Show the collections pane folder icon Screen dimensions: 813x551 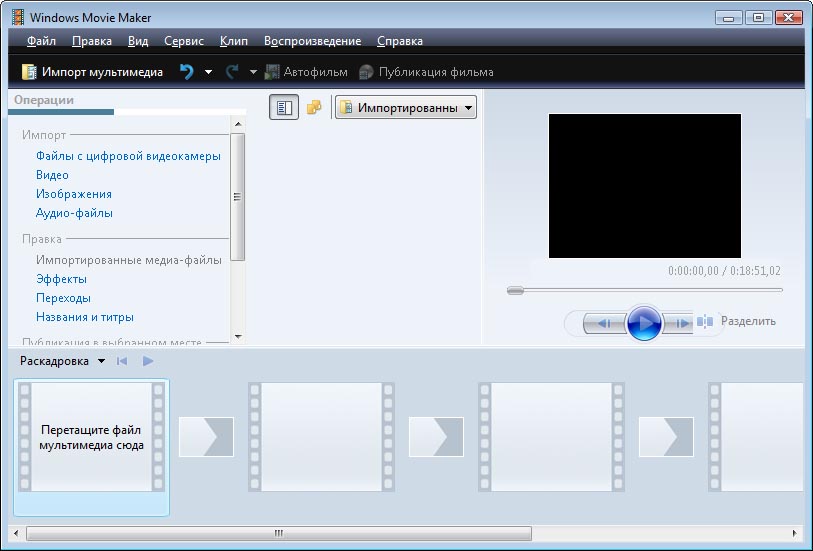(x=314, y=107)
